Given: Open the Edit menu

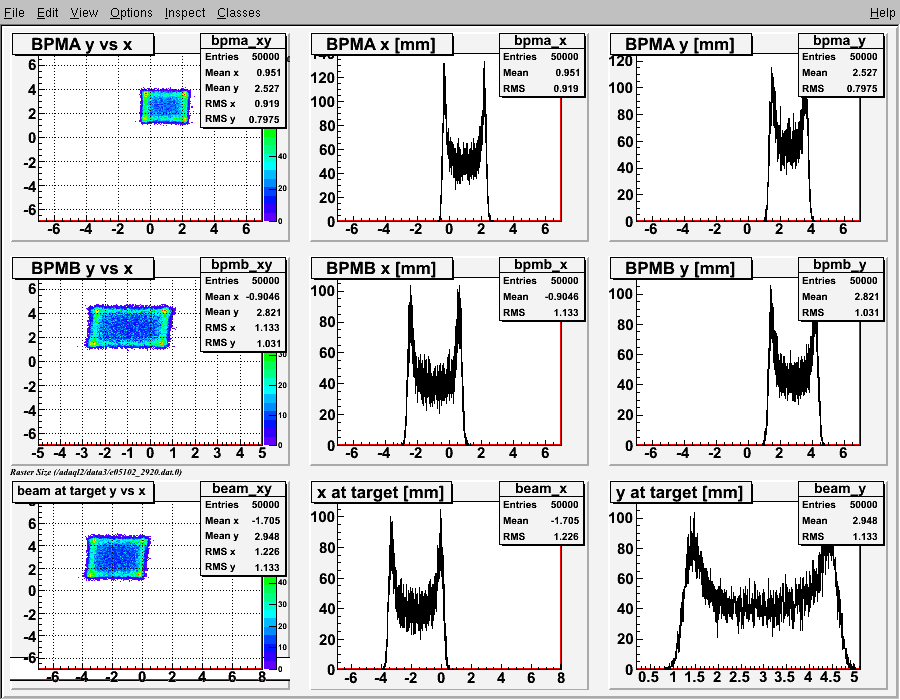Looking at the screenshot, I should click(48, 13).
